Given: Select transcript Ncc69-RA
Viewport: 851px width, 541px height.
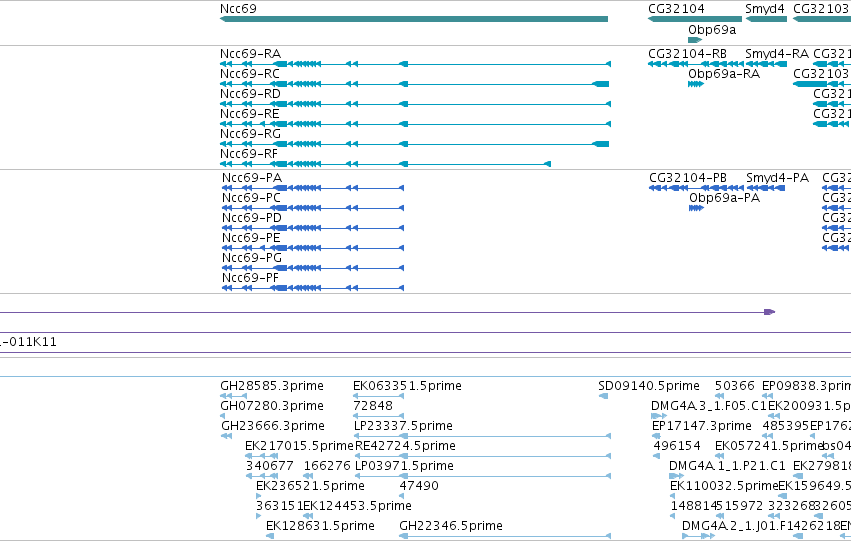Looking at the screenshot, I should tap(415, 64).
